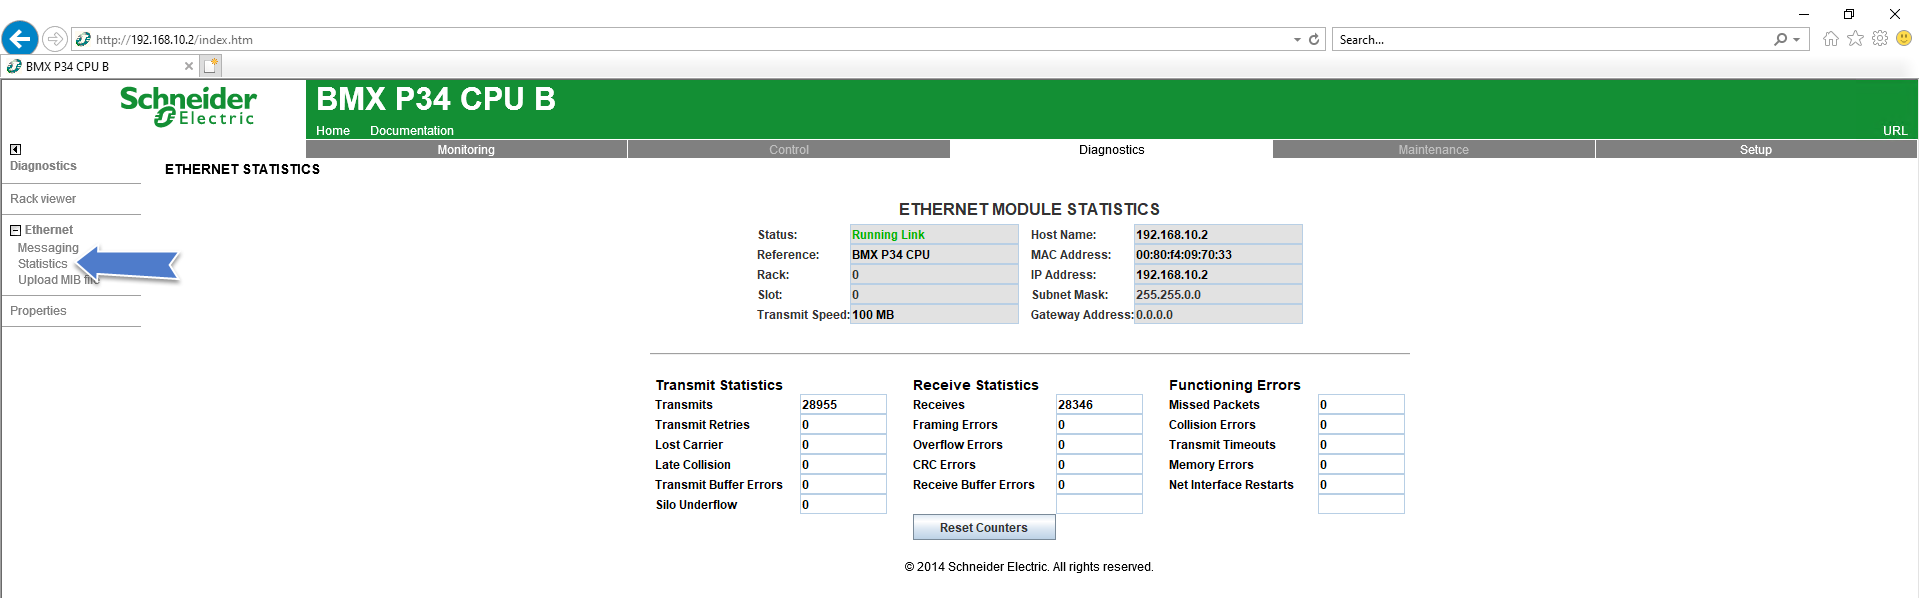The width and height of the screenshot is (1920, 598).
Task: Click the Missed Packets value field
Action: (1361, 404)
